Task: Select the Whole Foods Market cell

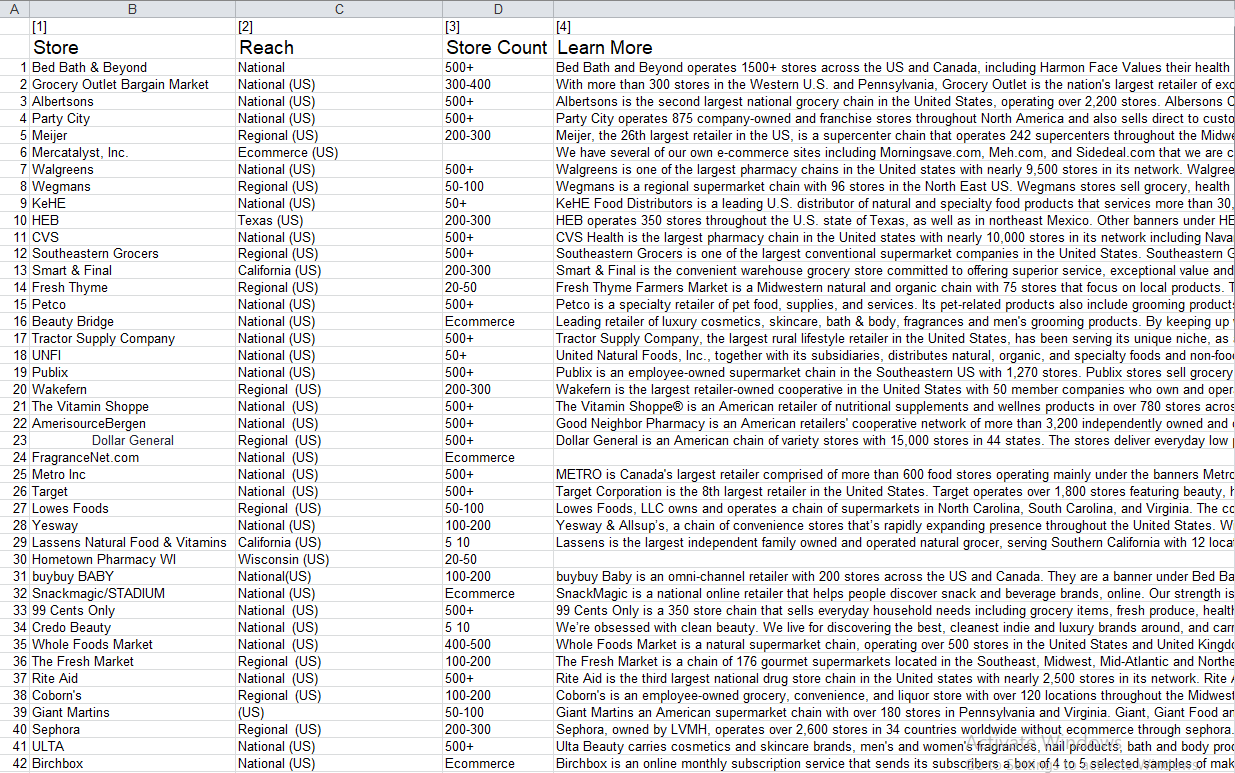Action: [x=132, y=645]
